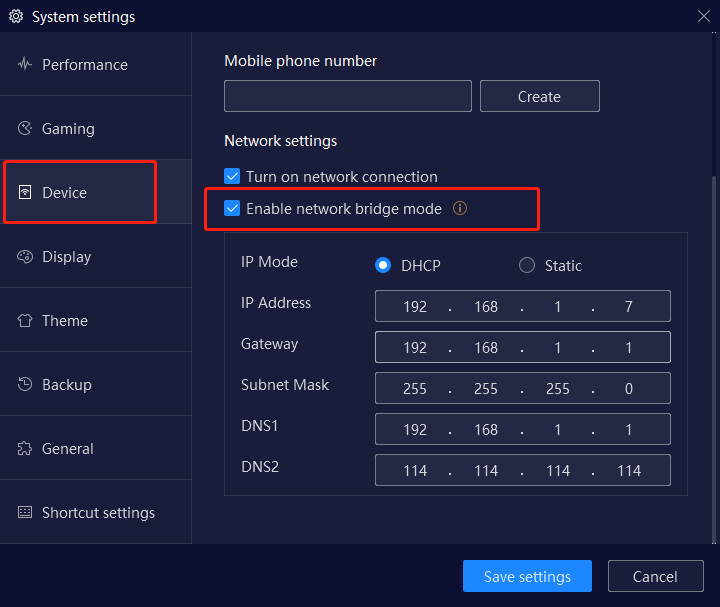Click the settings panel vertical scrollbar
720x607 pixels.
click(x=714, y=358)
